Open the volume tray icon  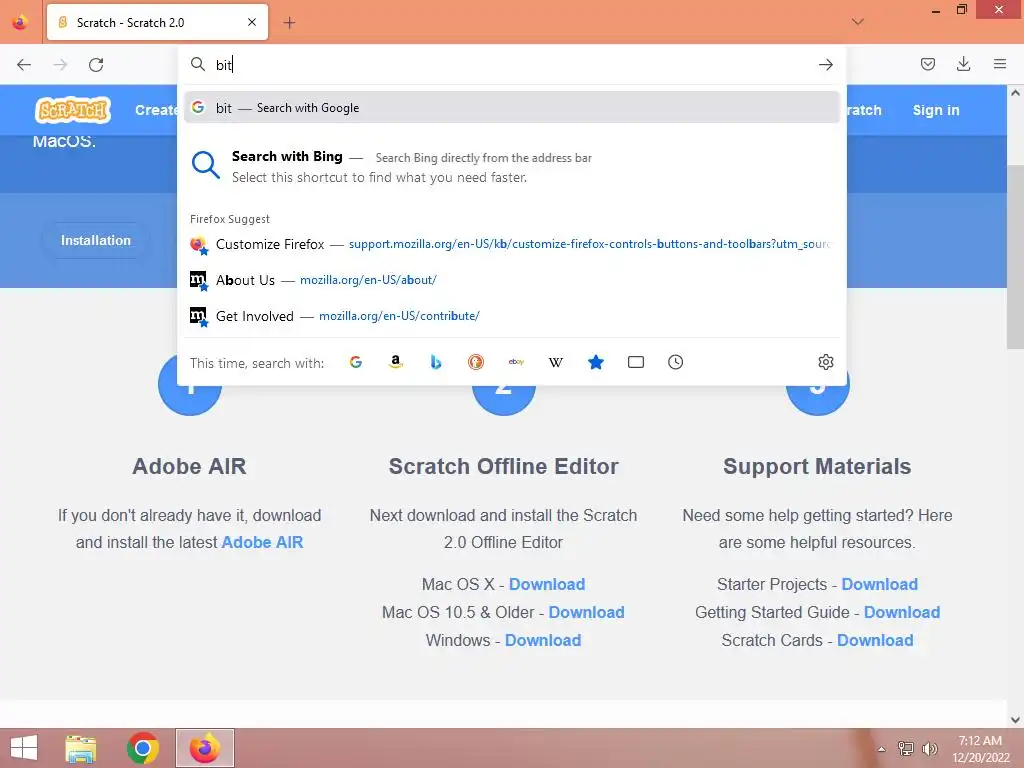[929, 749]
